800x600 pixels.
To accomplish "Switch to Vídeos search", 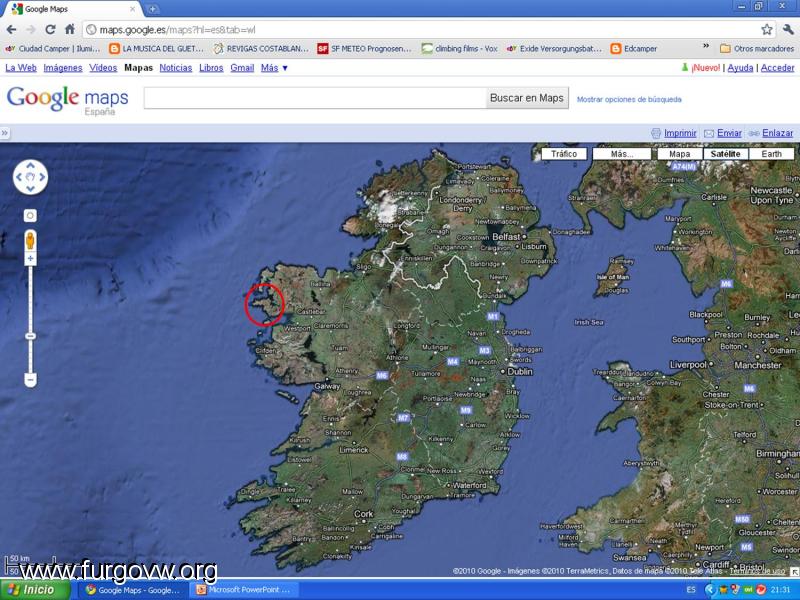I will pyautogui.click(x=103, y=68).
